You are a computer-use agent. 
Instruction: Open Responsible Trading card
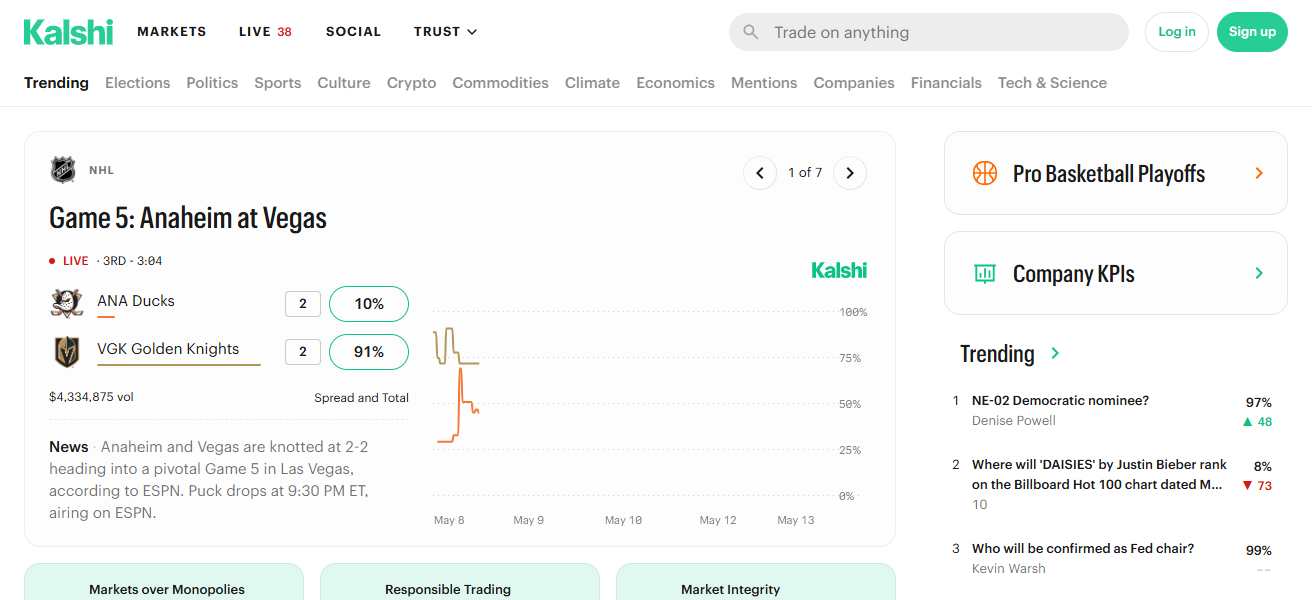pyautogui.click(x=460, y=582)
